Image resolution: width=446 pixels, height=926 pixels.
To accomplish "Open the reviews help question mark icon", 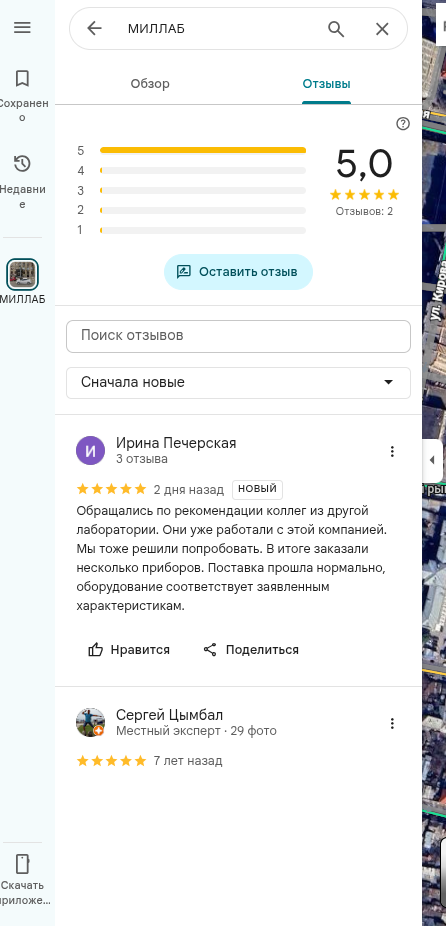I will (403, 123).
